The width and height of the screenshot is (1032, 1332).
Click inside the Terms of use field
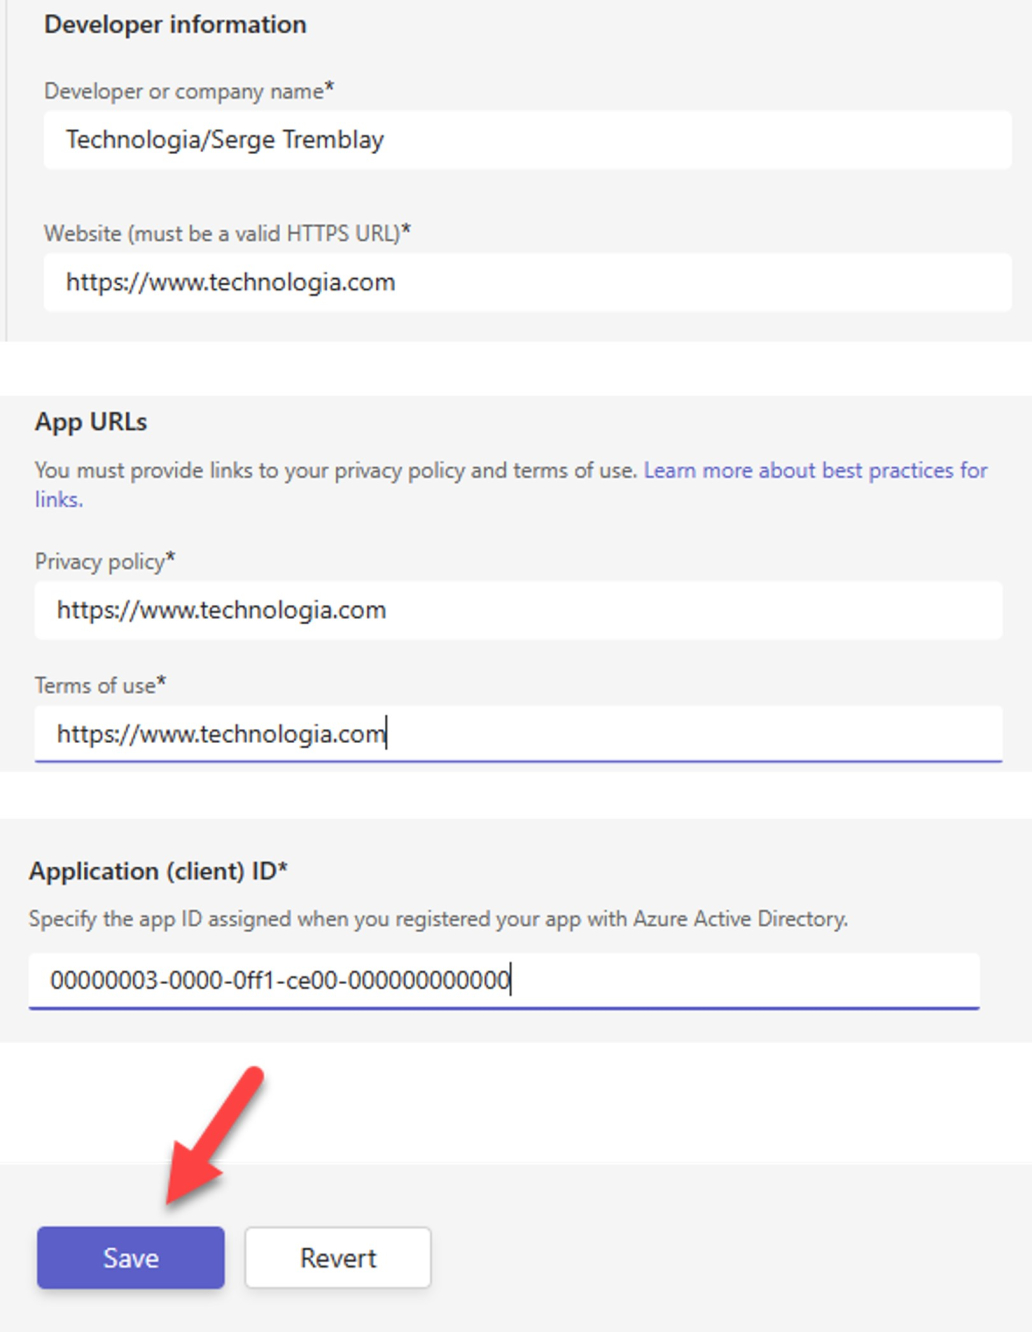(518, 734)
